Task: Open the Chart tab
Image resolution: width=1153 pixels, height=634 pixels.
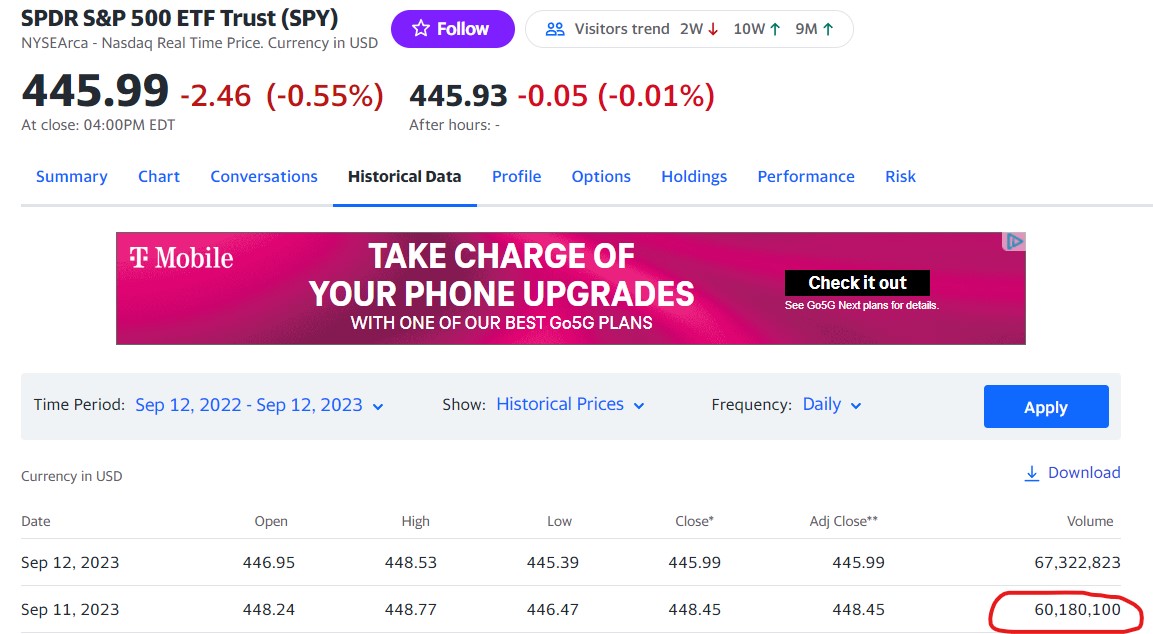Action: pos(159,176)
